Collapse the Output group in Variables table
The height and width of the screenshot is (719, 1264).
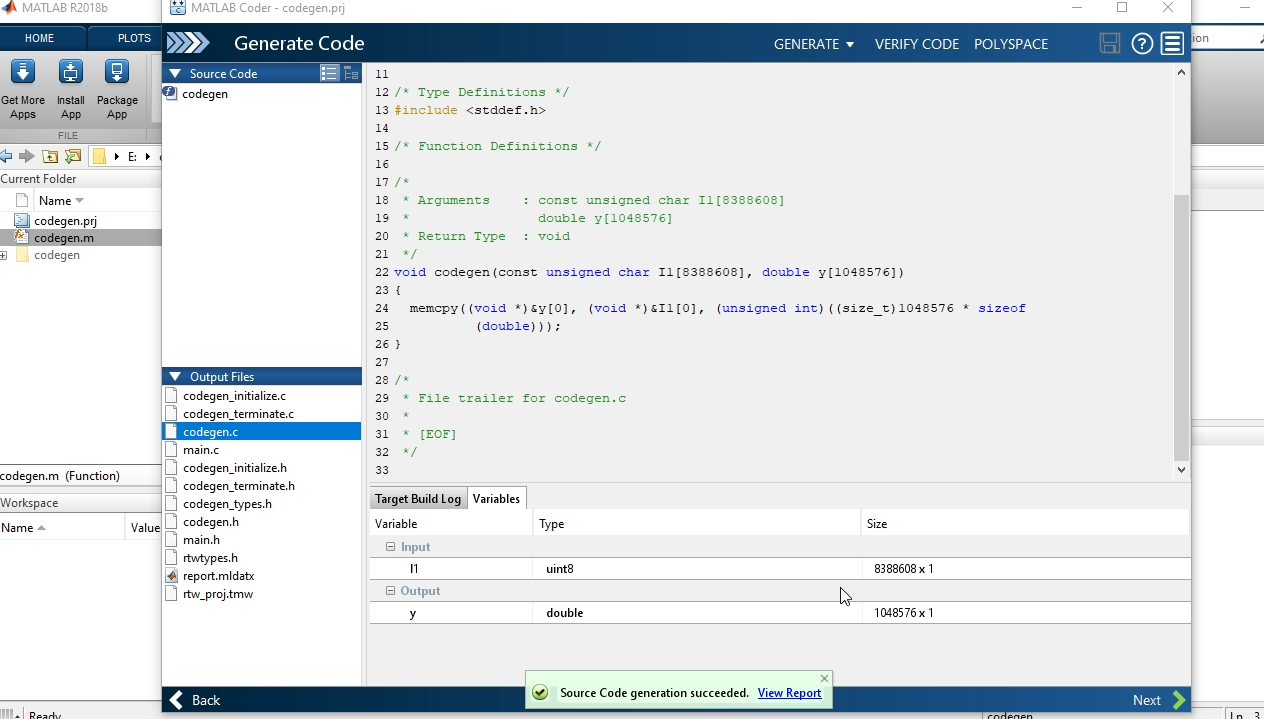point(389,590)
